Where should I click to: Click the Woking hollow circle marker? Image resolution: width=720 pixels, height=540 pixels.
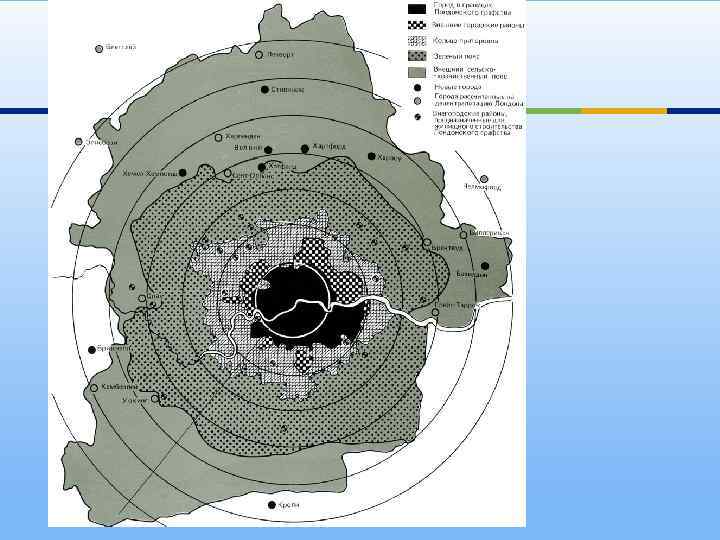(x=155, y=399)
